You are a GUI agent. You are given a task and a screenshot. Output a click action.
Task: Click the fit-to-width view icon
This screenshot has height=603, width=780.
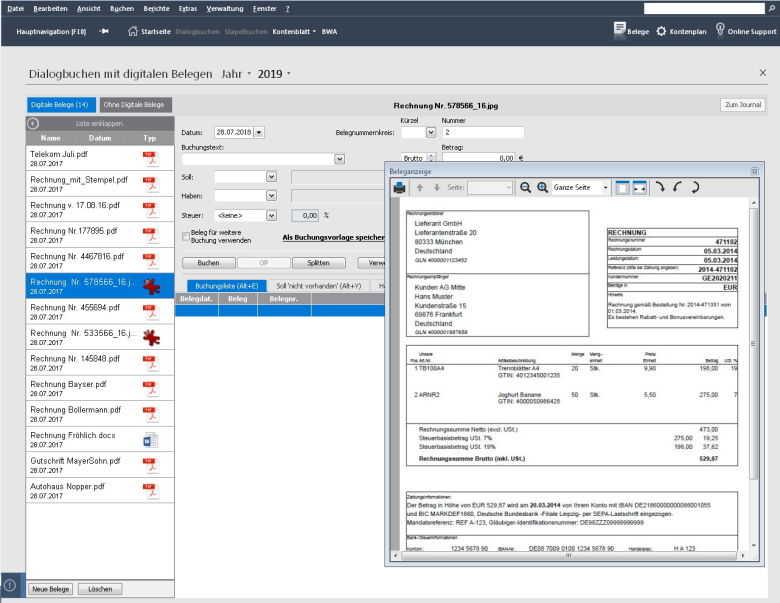tap(641, 187)
